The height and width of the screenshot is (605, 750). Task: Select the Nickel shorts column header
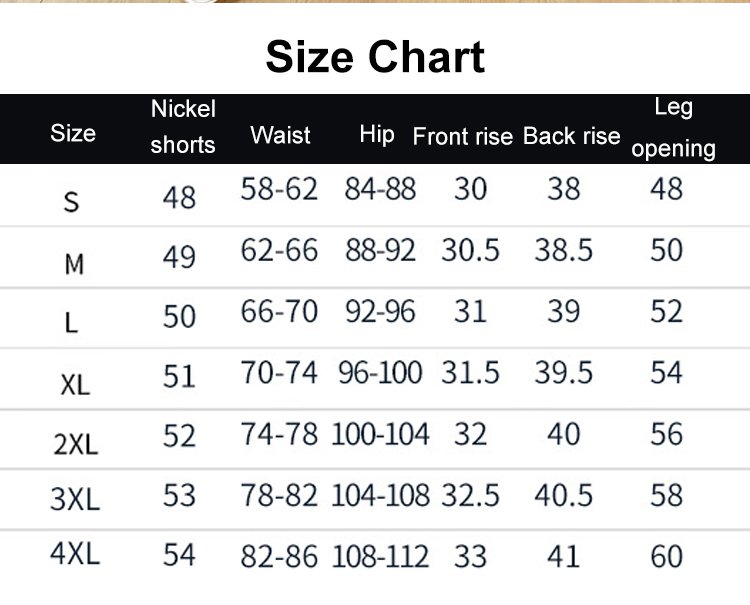(x=183, y=127)
